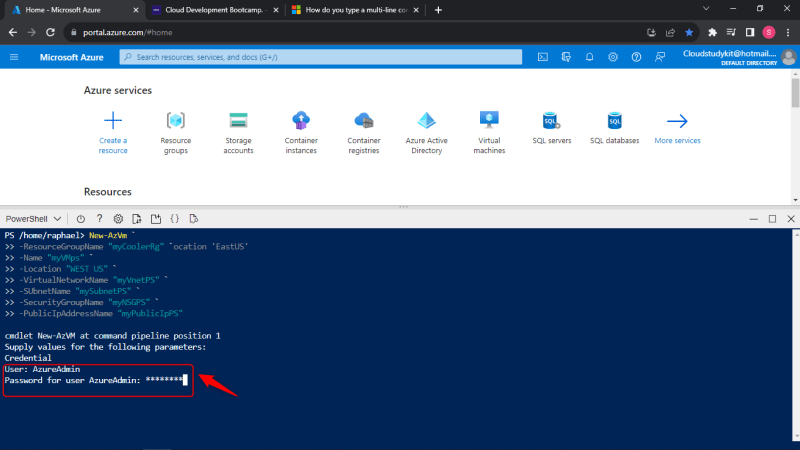Open Cloud Shell from the top bar

point(542,57)
